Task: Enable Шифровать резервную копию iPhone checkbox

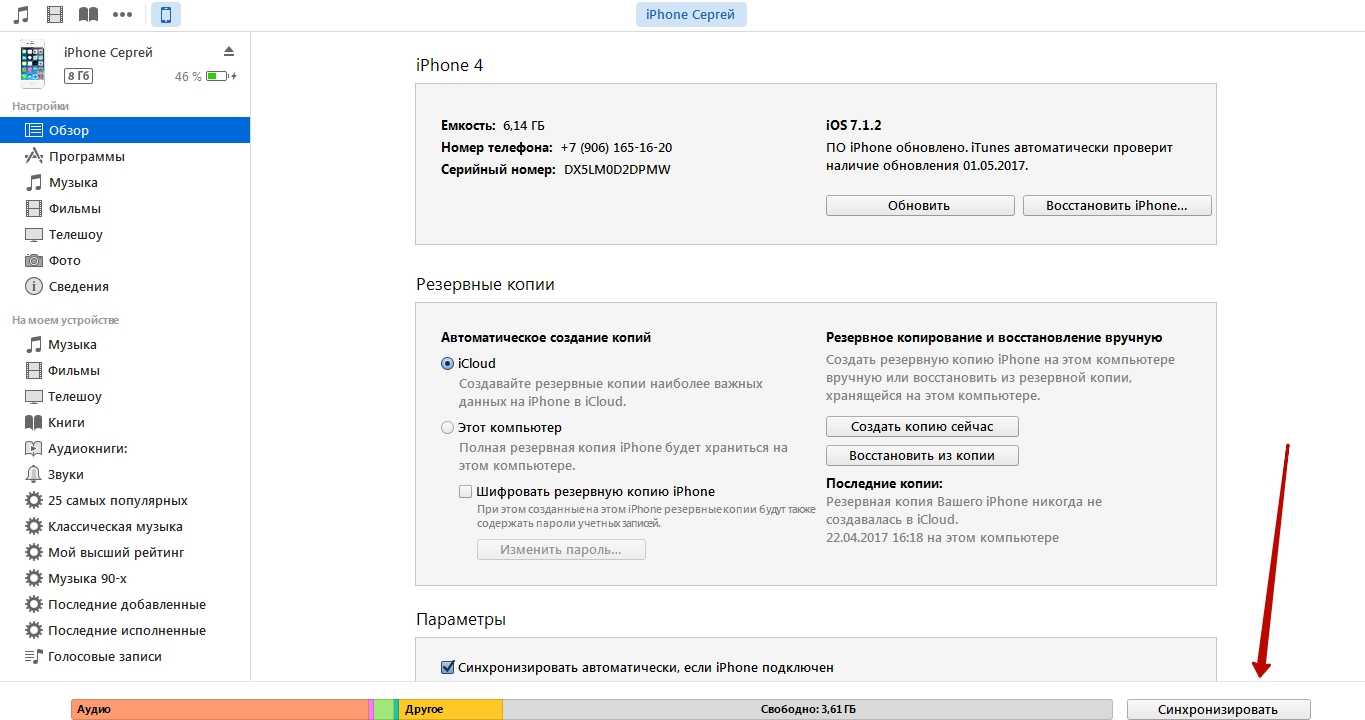Action: (x=465, y=492)
